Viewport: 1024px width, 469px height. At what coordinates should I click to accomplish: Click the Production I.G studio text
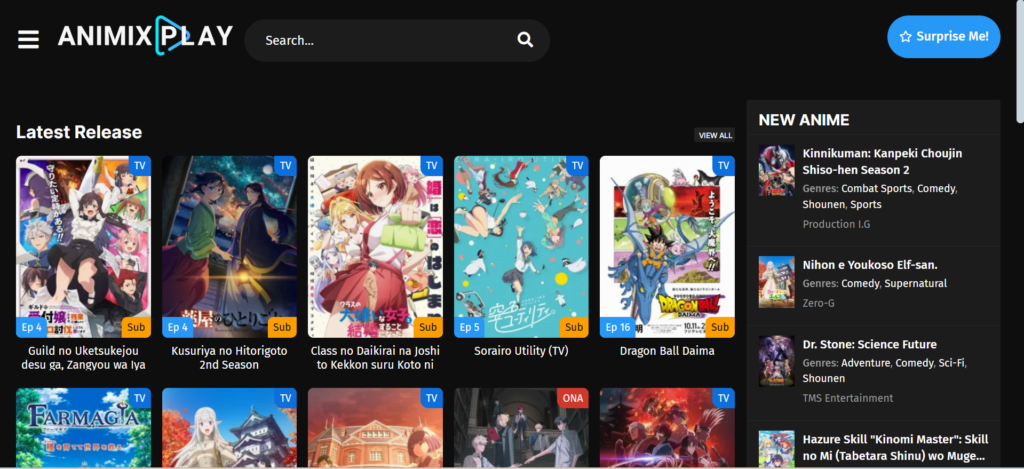pyautogui.click(x=837, y=224)
